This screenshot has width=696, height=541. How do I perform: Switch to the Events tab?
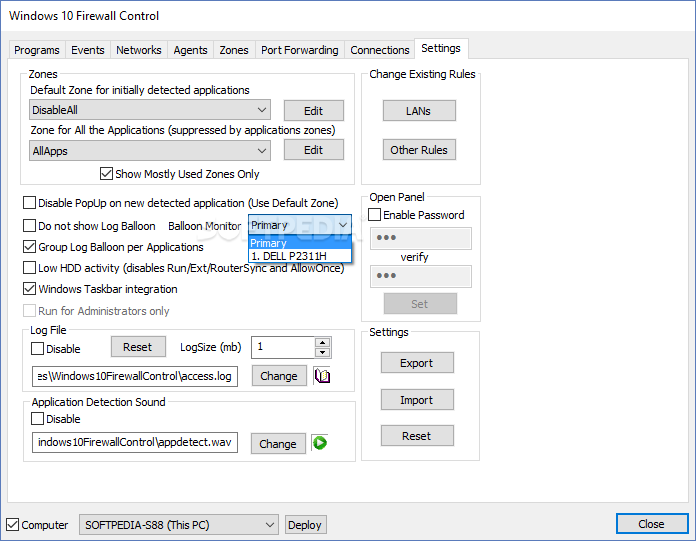(88, 50)
